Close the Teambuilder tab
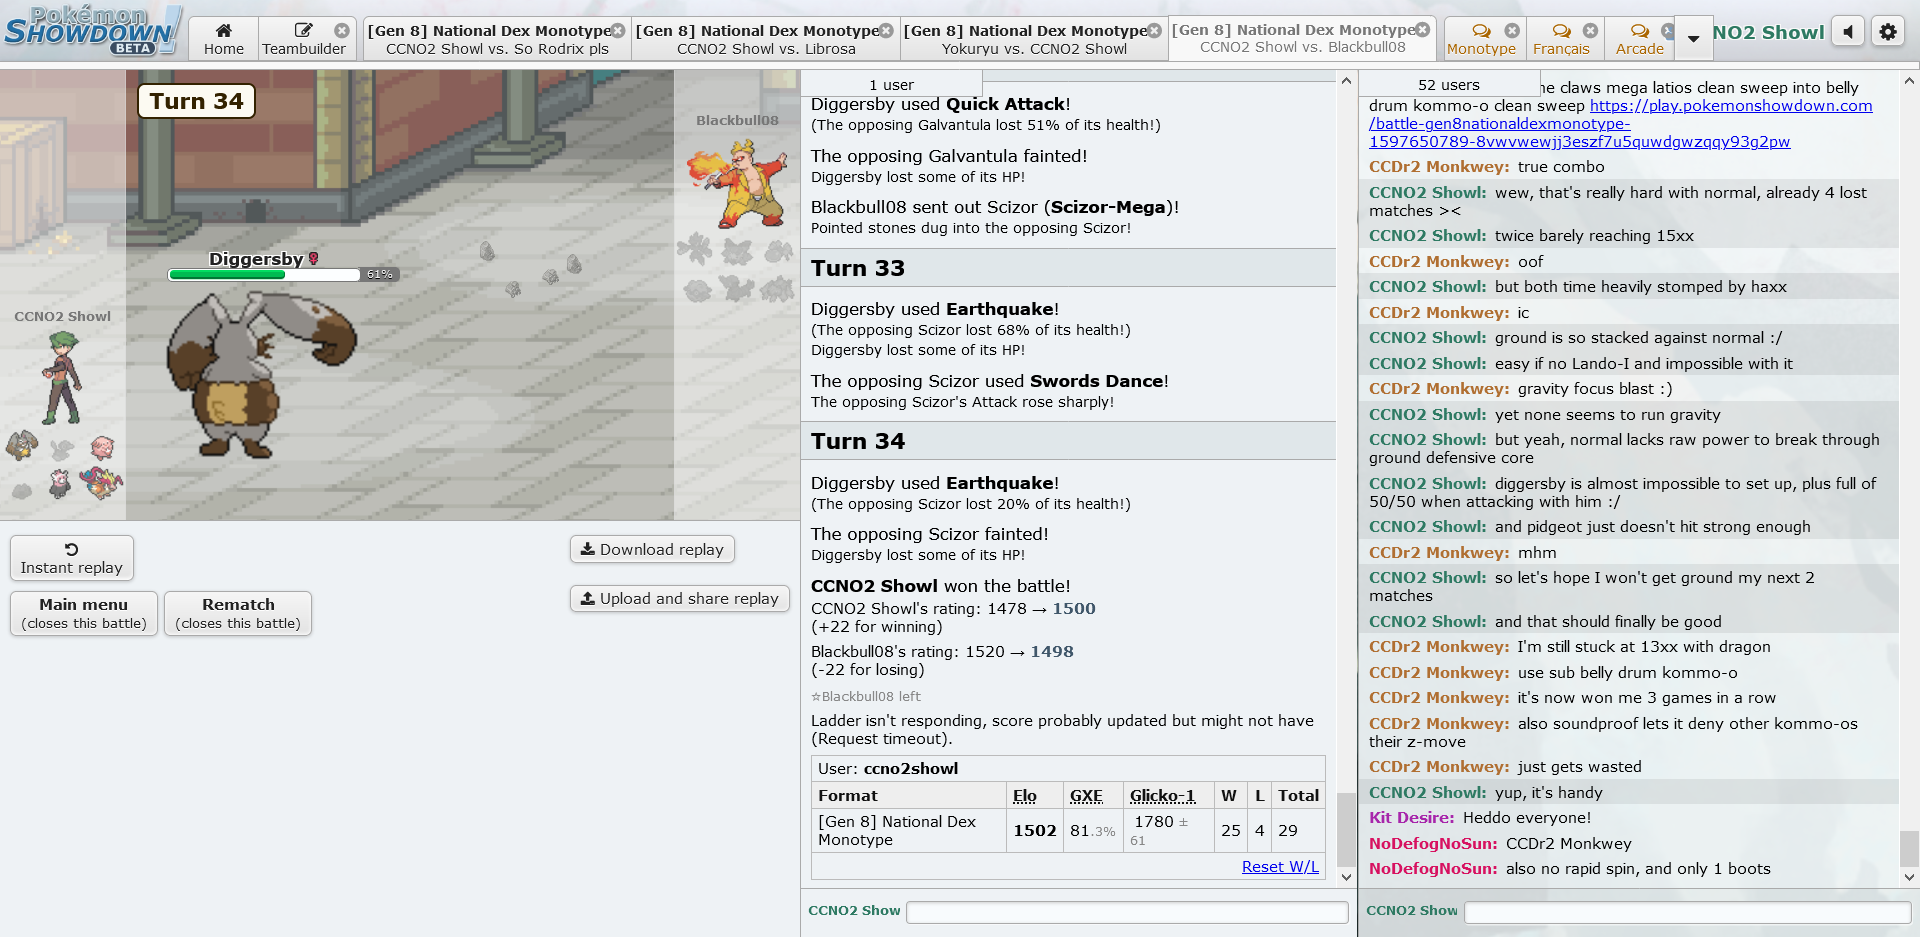Viewport: 1920px width, 937px height. [342, 31]
